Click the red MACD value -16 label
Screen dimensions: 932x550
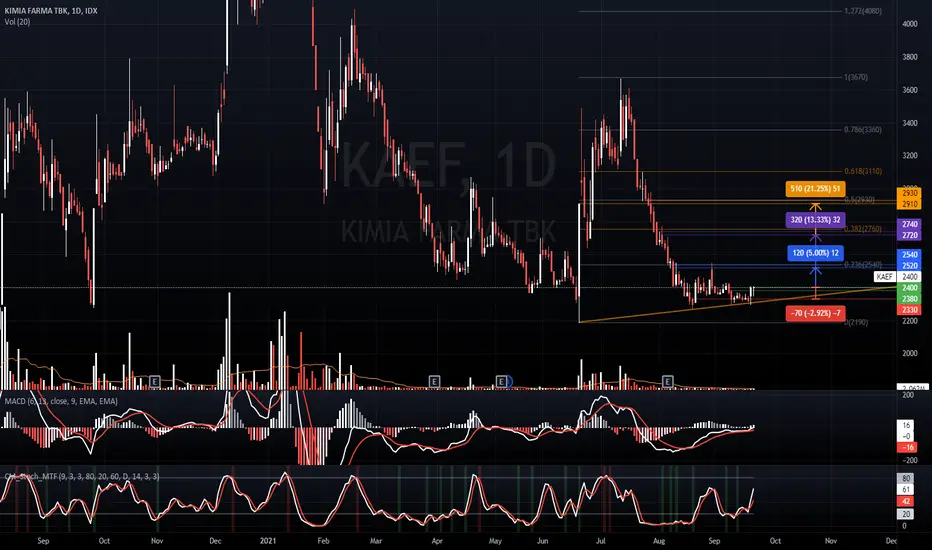pyautogui.click(x=906, y=447)
